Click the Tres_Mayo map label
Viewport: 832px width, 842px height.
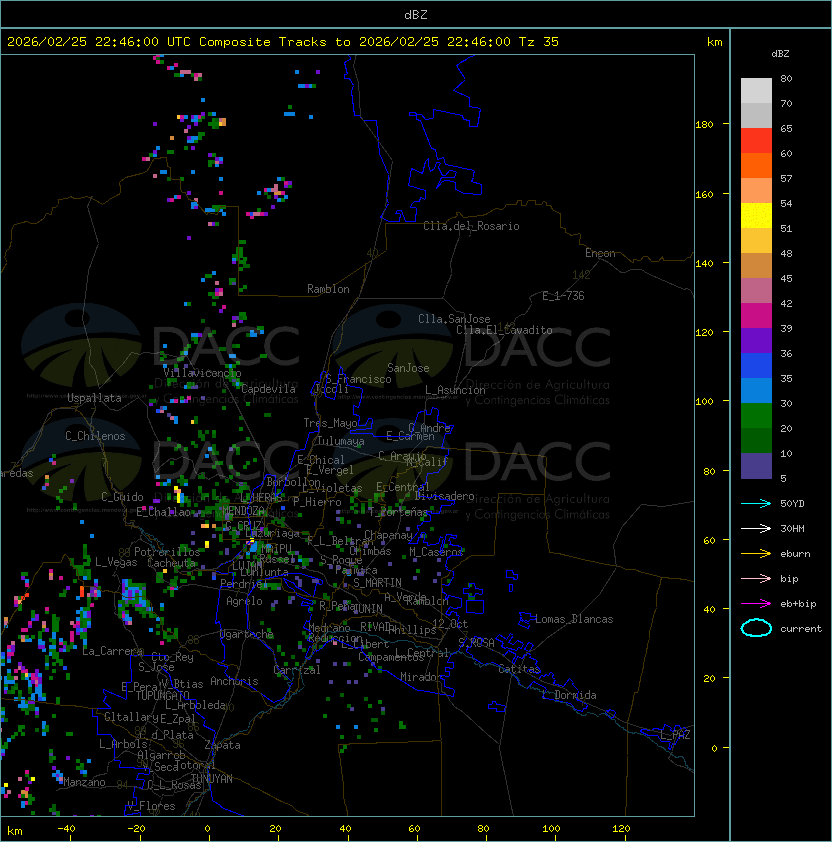[x=330, y=423]
